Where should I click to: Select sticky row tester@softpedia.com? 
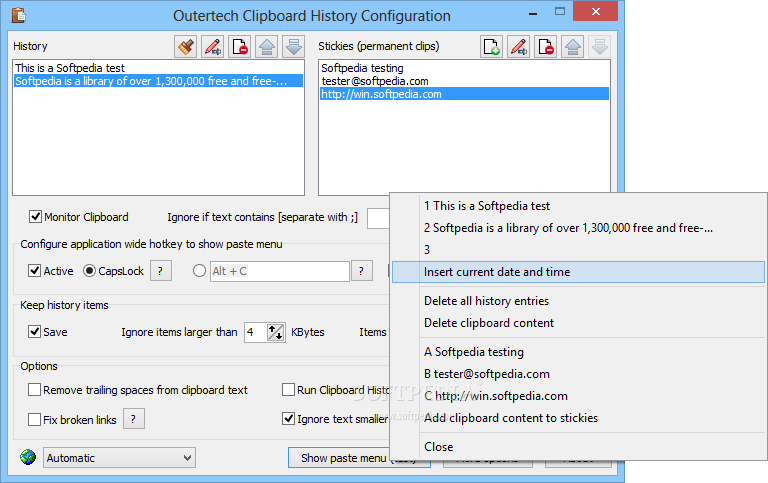coord(464,81)
